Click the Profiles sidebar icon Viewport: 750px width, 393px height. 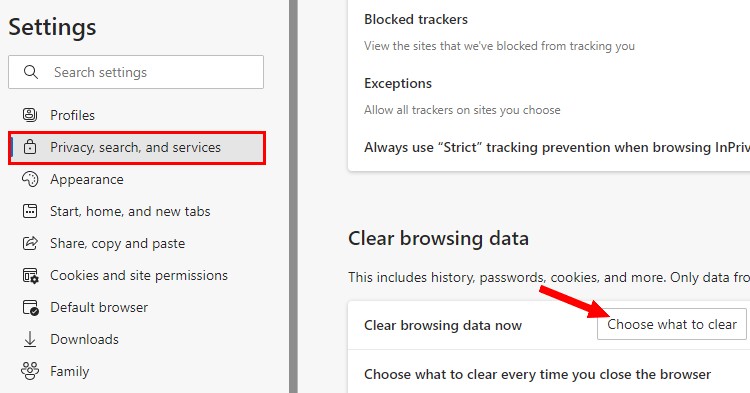30,115
